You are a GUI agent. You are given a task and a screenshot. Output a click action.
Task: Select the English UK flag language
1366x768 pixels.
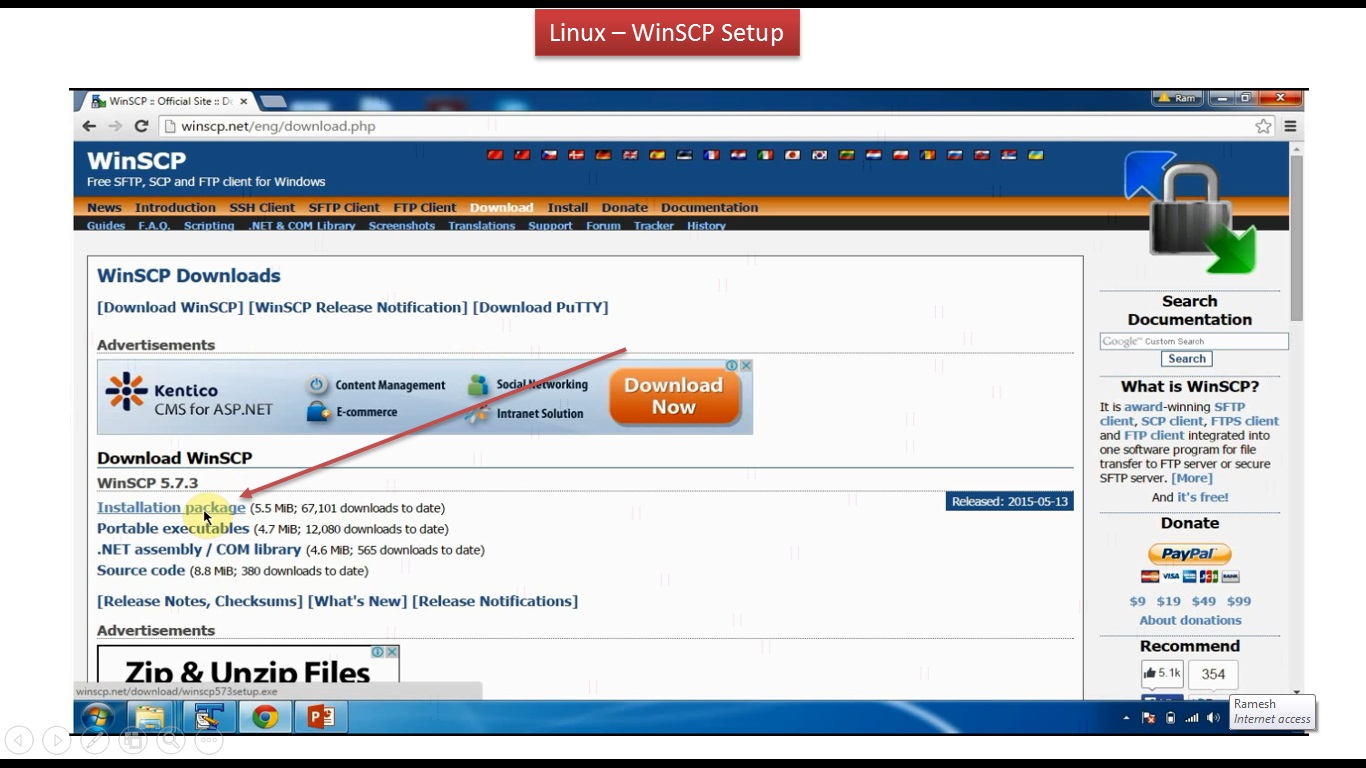(x=630, y=155)
